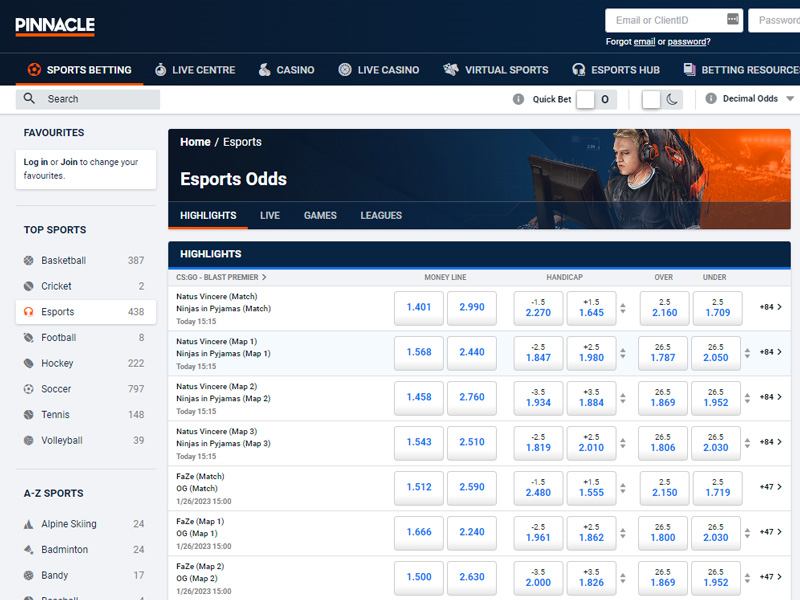The width and height of the screenshot is (800, 600).
Task: Switch to the Leagues tab
Action: click(x=381, y=215)
